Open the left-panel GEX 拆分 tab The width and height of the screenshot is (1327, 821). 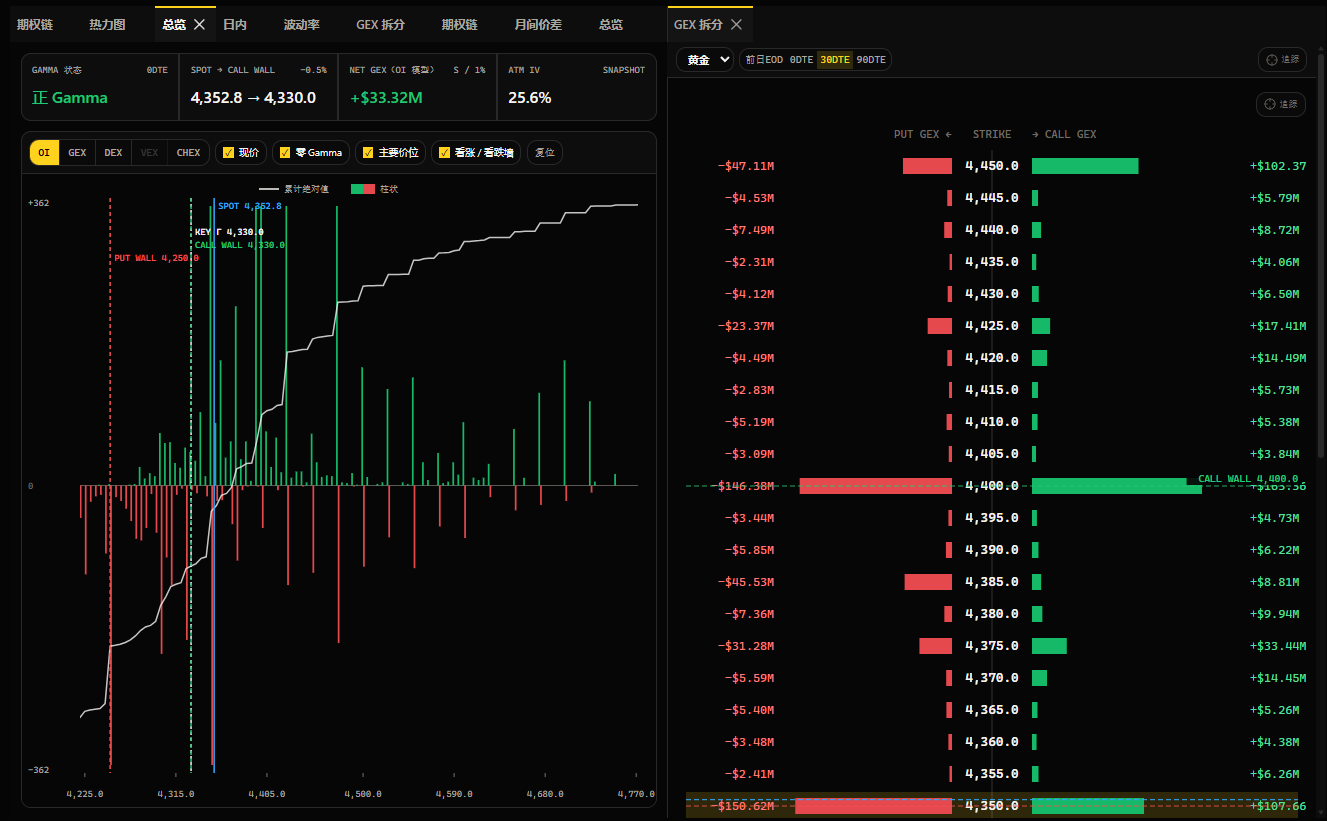click(x=380, y=25)
